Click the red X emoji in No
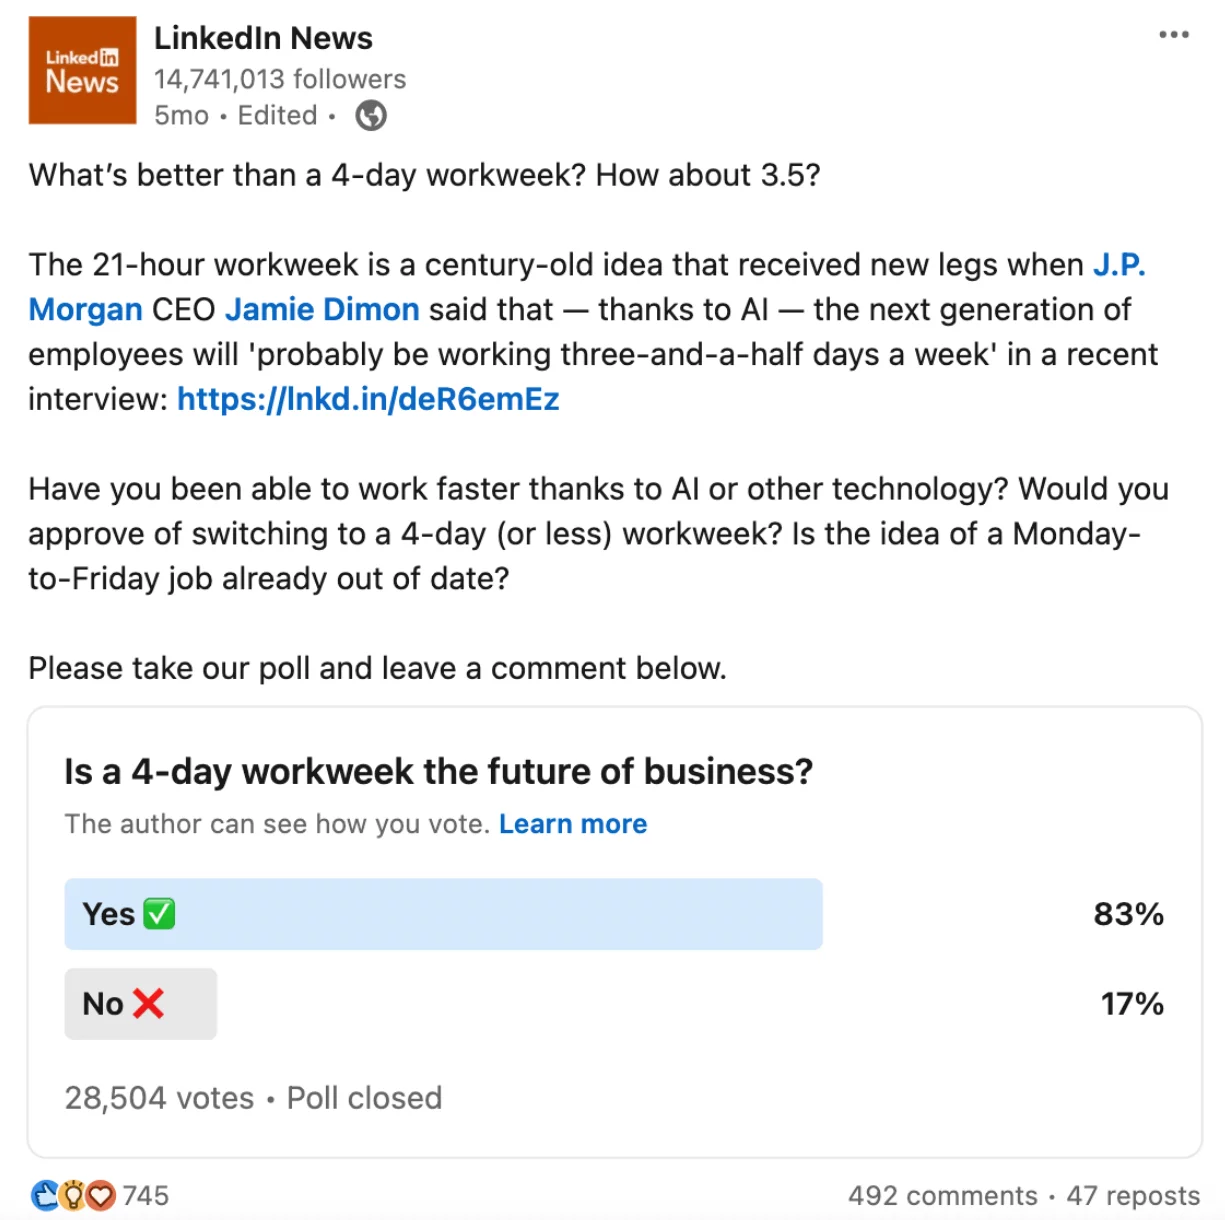 (x=148, y=1003)
